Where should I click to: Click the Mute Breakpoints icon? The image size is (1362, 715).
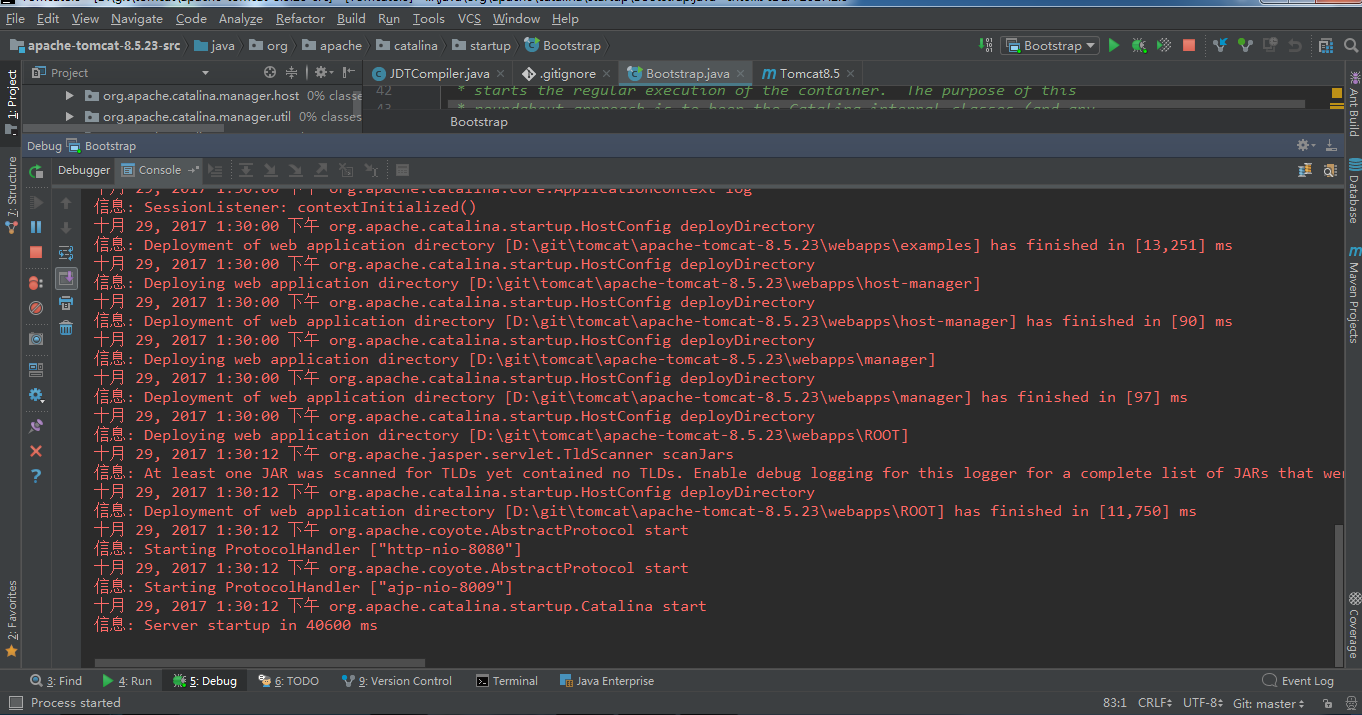(x=36, y=308)
